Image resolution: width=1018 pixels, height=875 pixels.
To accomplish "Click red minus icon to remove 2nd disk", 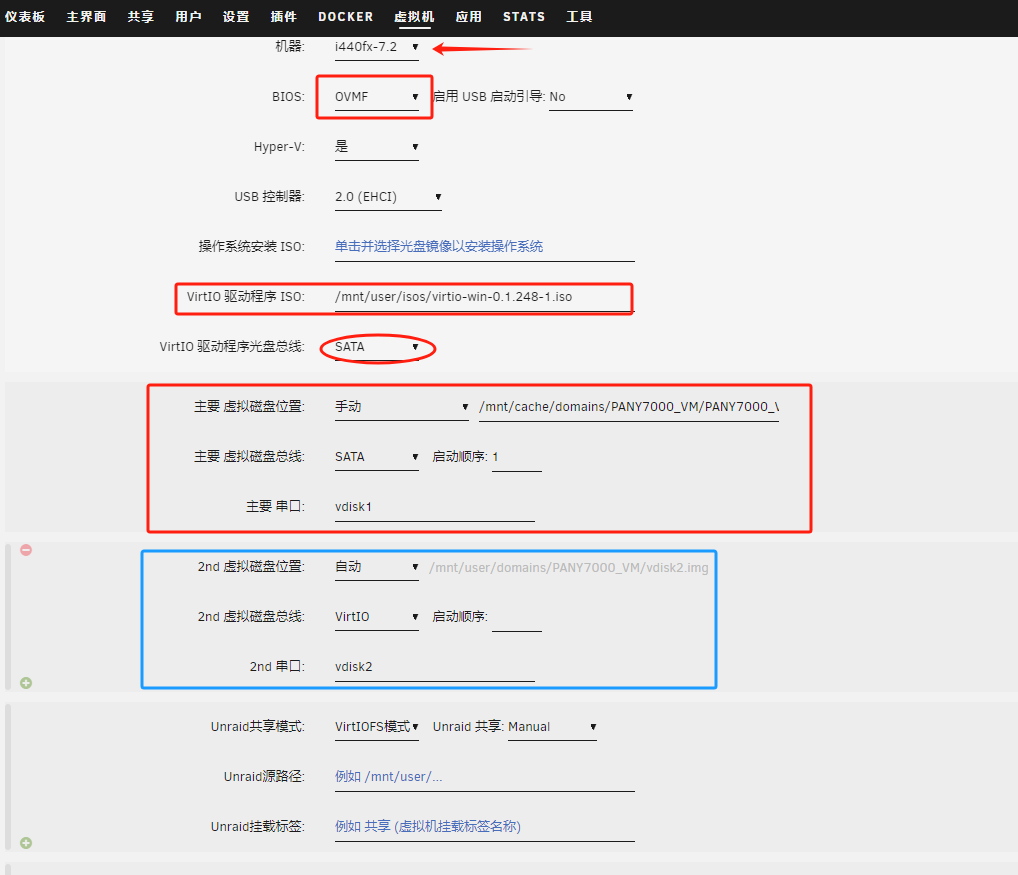I will click(26, 550).
